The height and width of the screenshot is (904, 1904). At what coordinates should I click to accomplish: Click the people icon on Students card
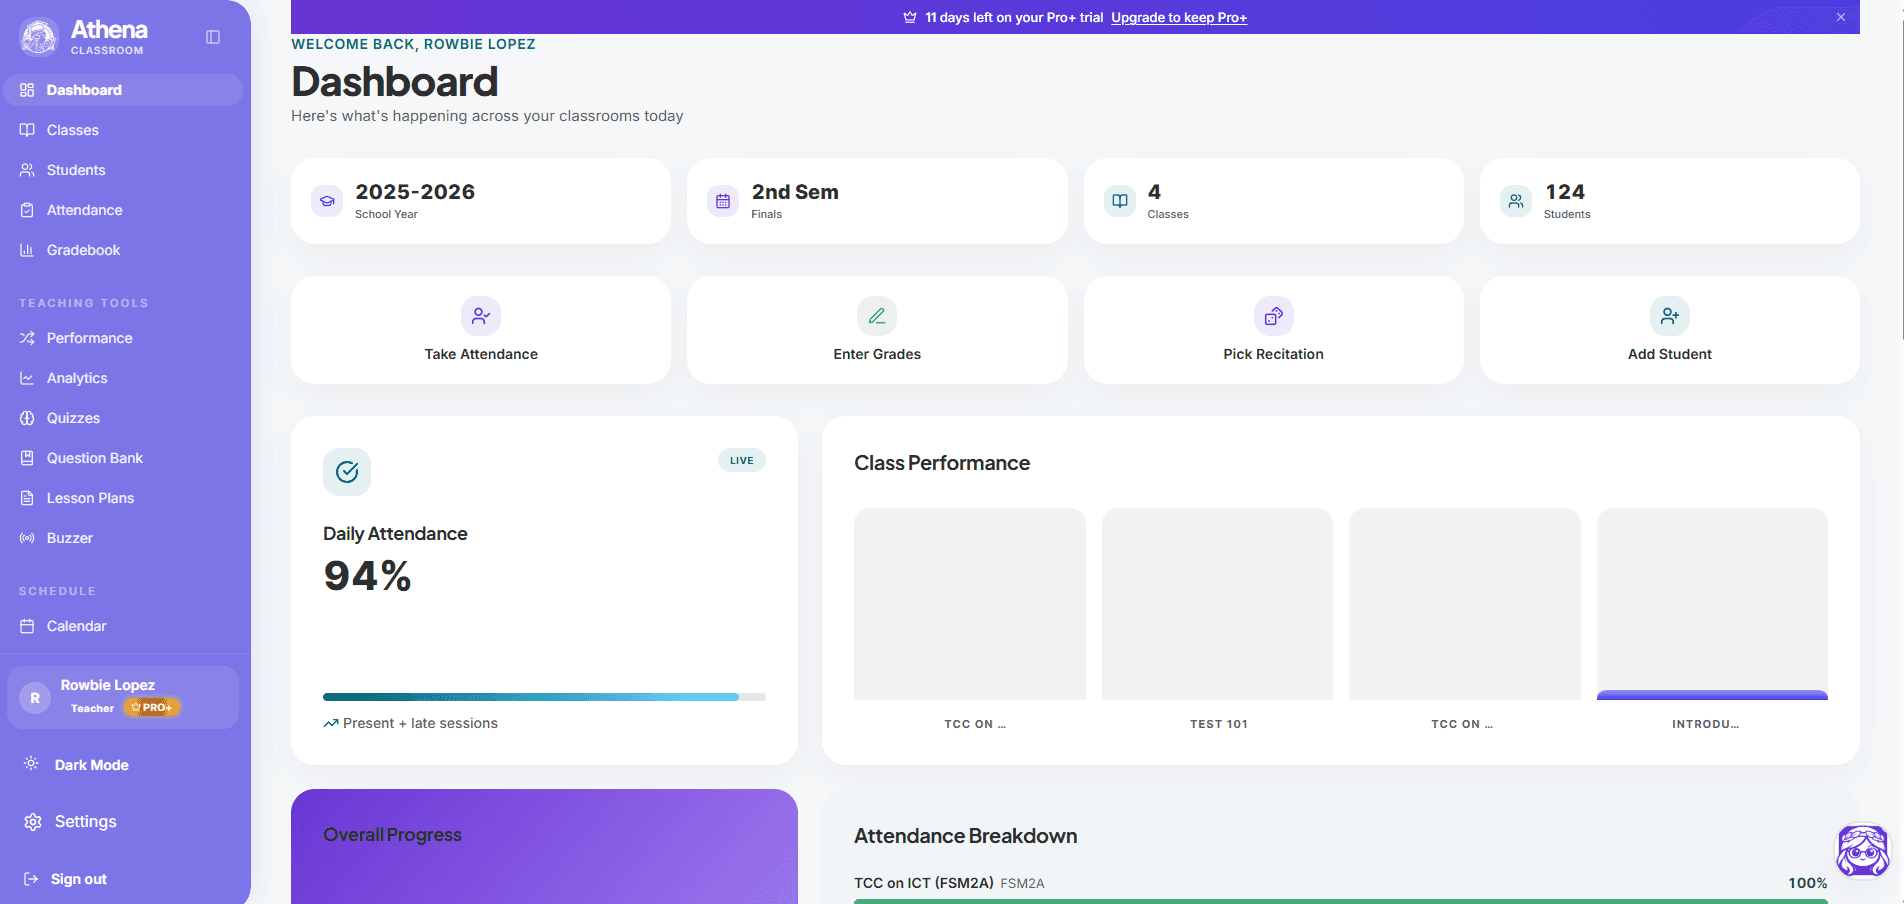tap(1516, 201)
